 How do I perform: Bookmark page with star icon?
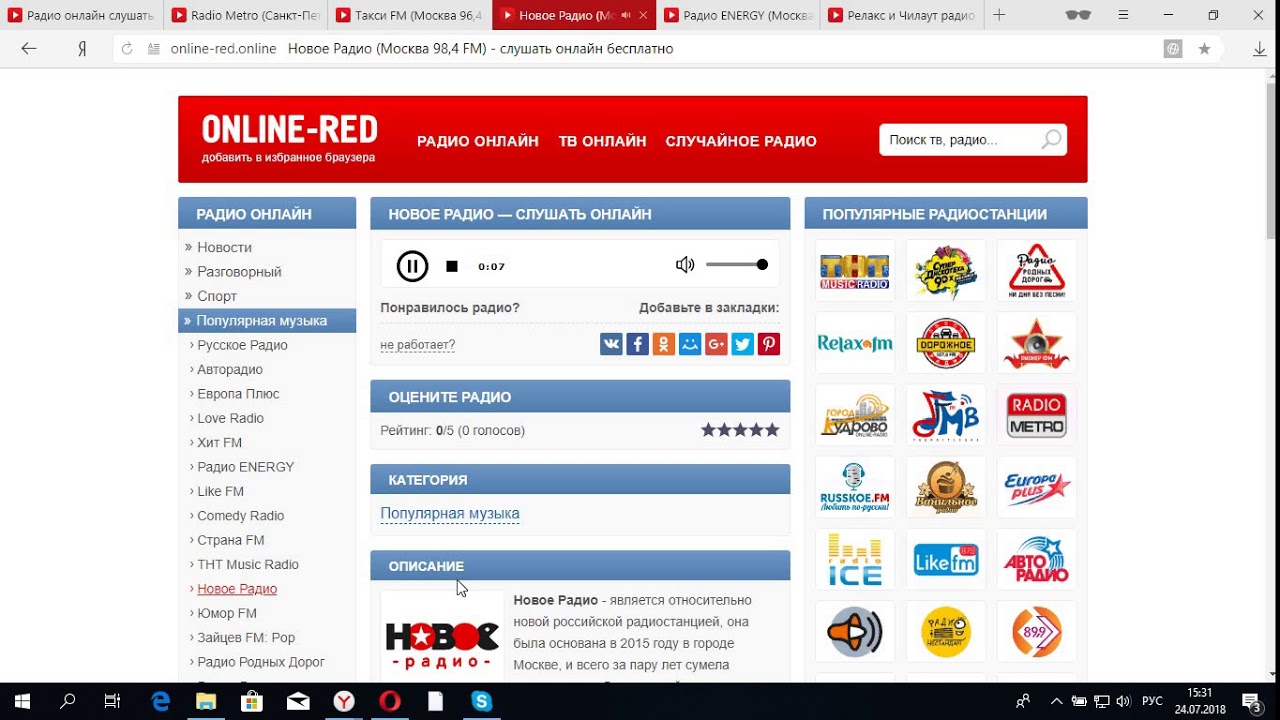coord(1204,48)
